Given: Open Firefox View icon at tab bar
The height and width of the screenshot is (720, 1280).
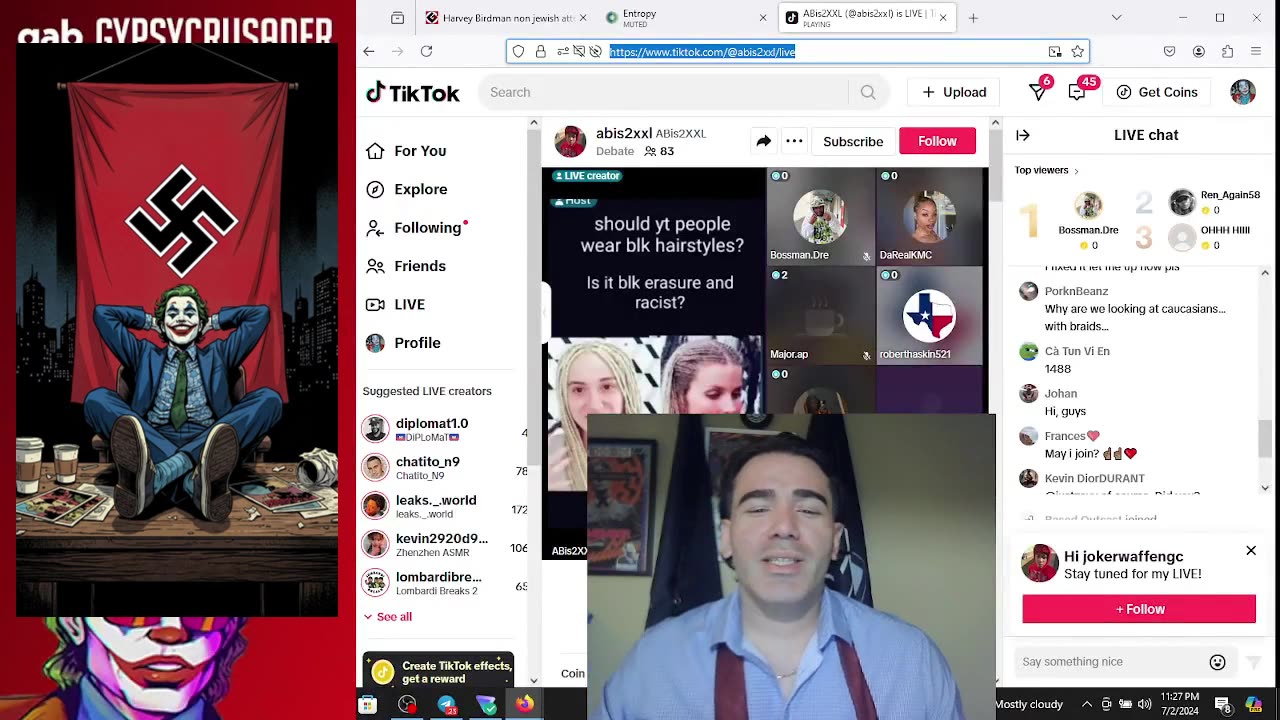Looking at the screenshot, I should click(397, 18).
